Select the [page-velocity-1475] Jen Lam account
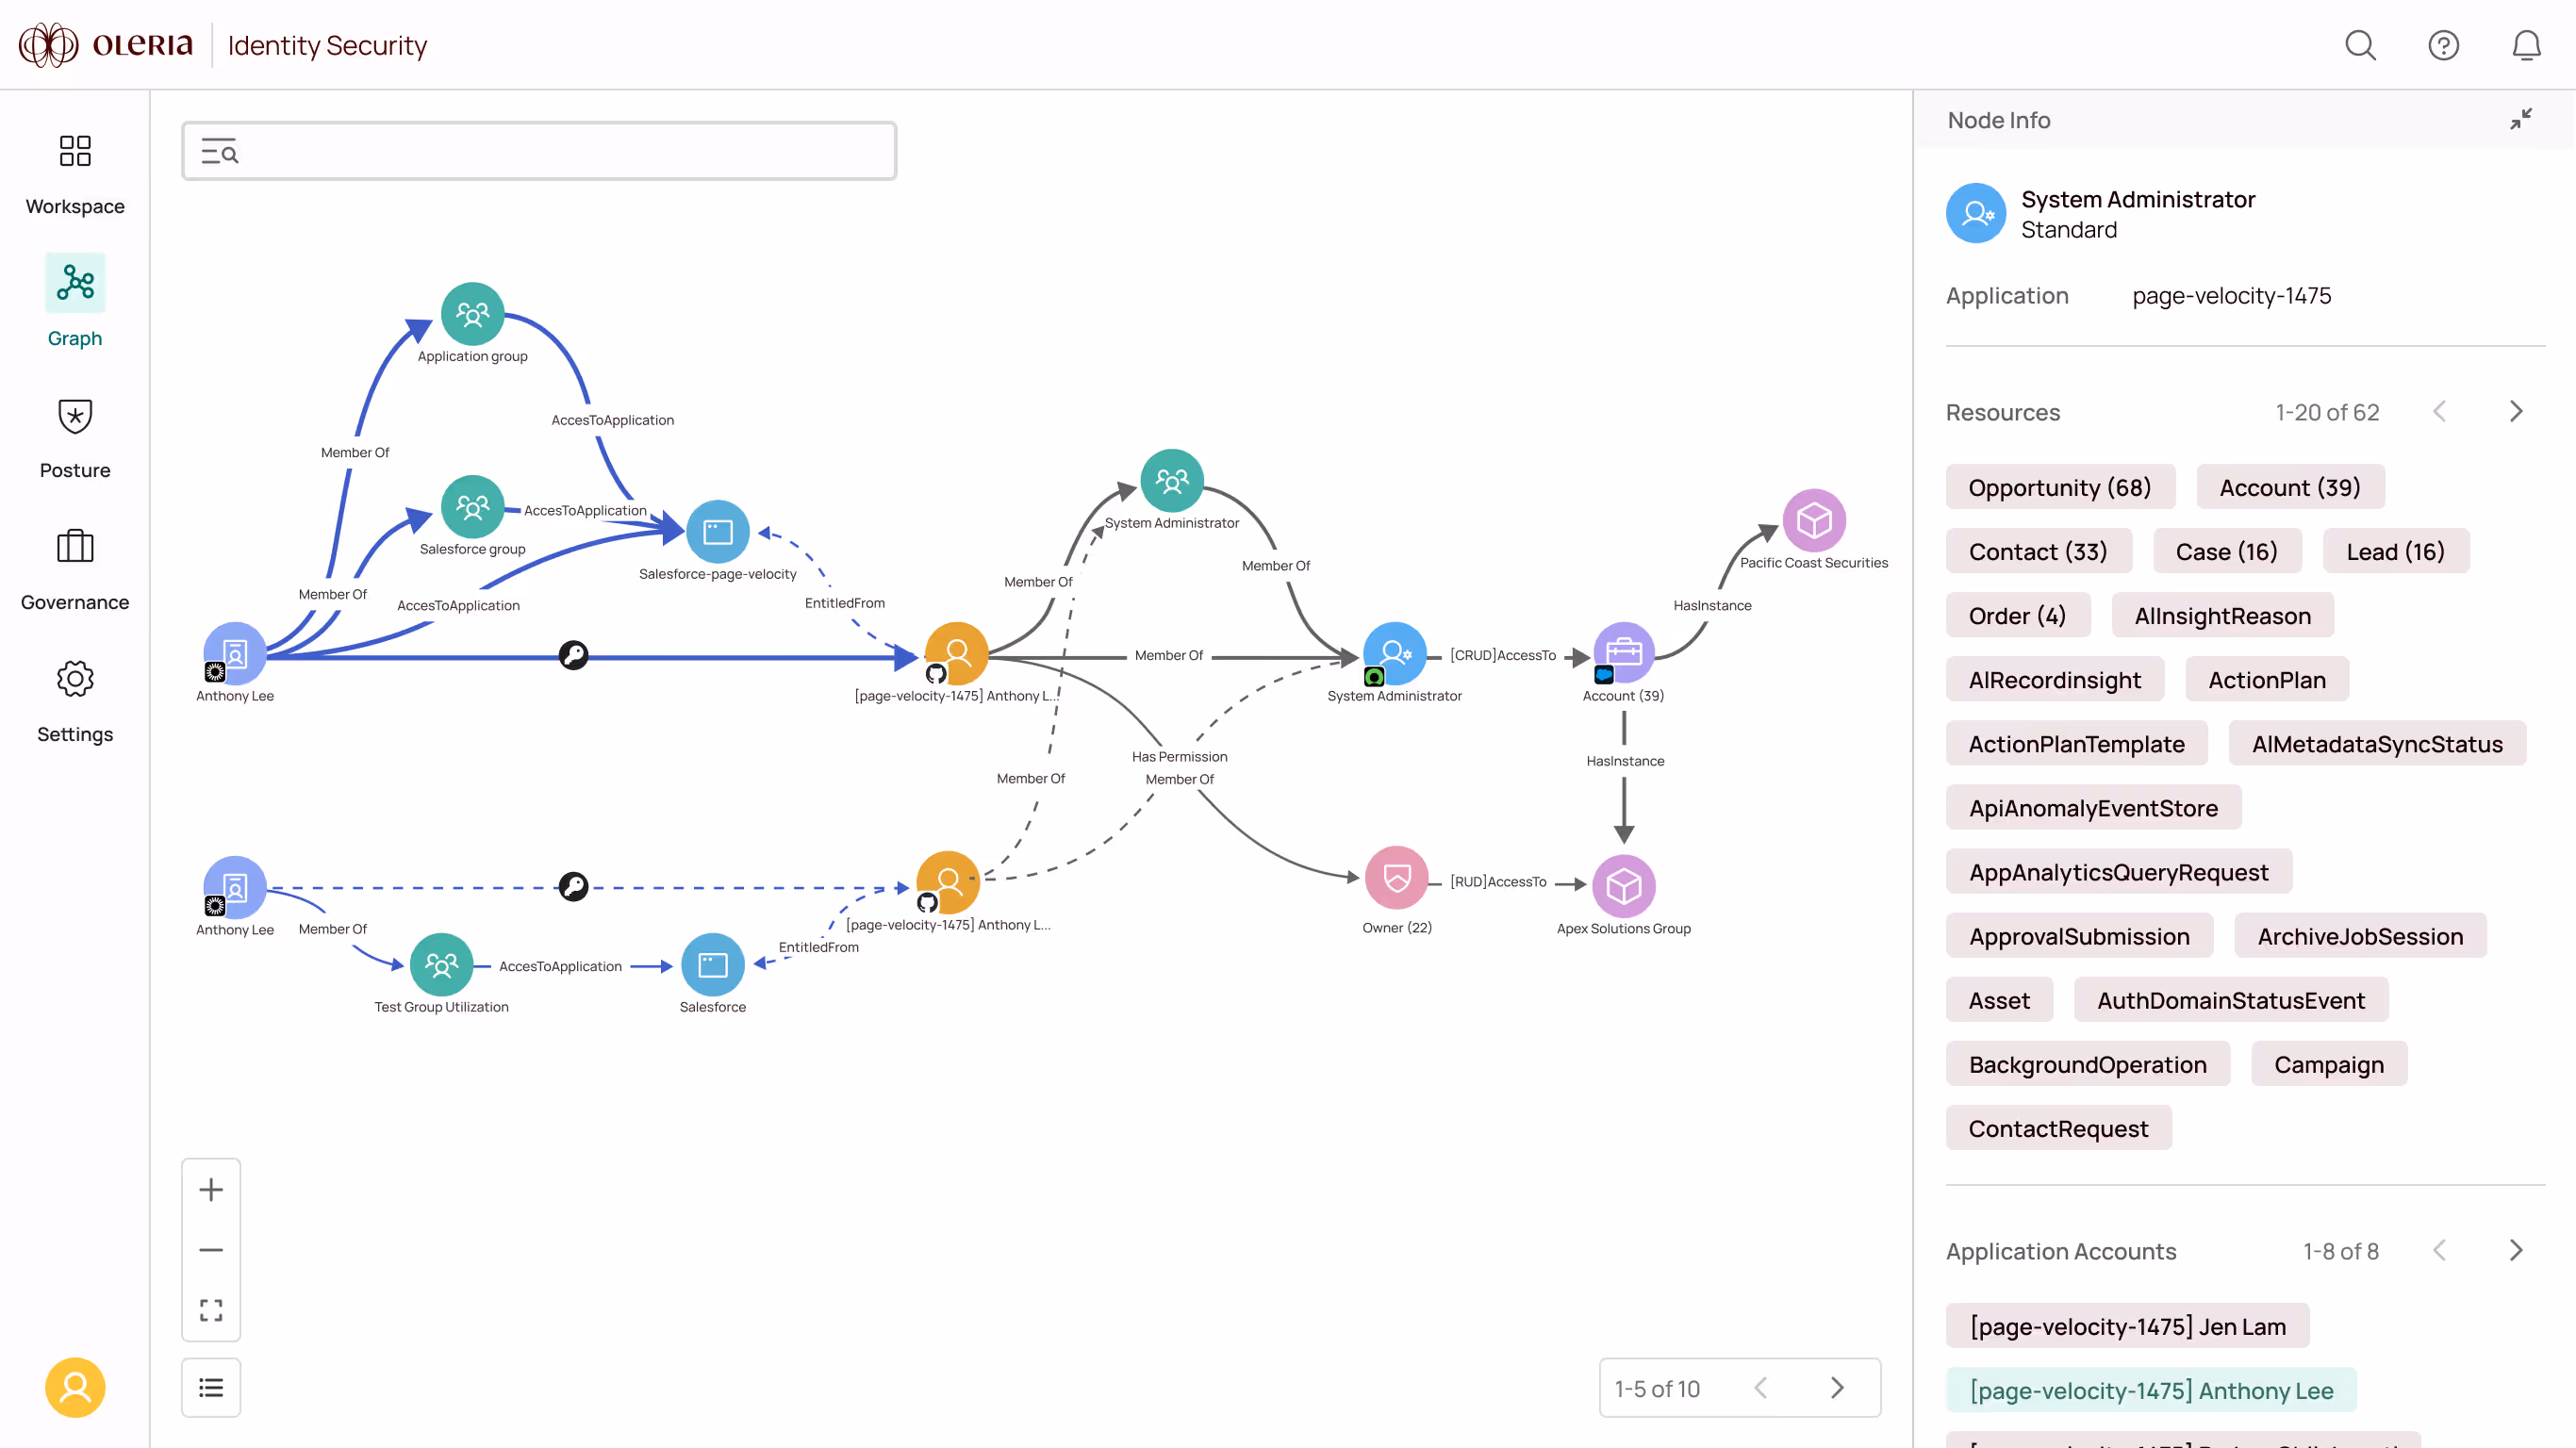The width and height of the screenshot is (2576, 1448). pyautogui.click(x=2127, y=1326)
